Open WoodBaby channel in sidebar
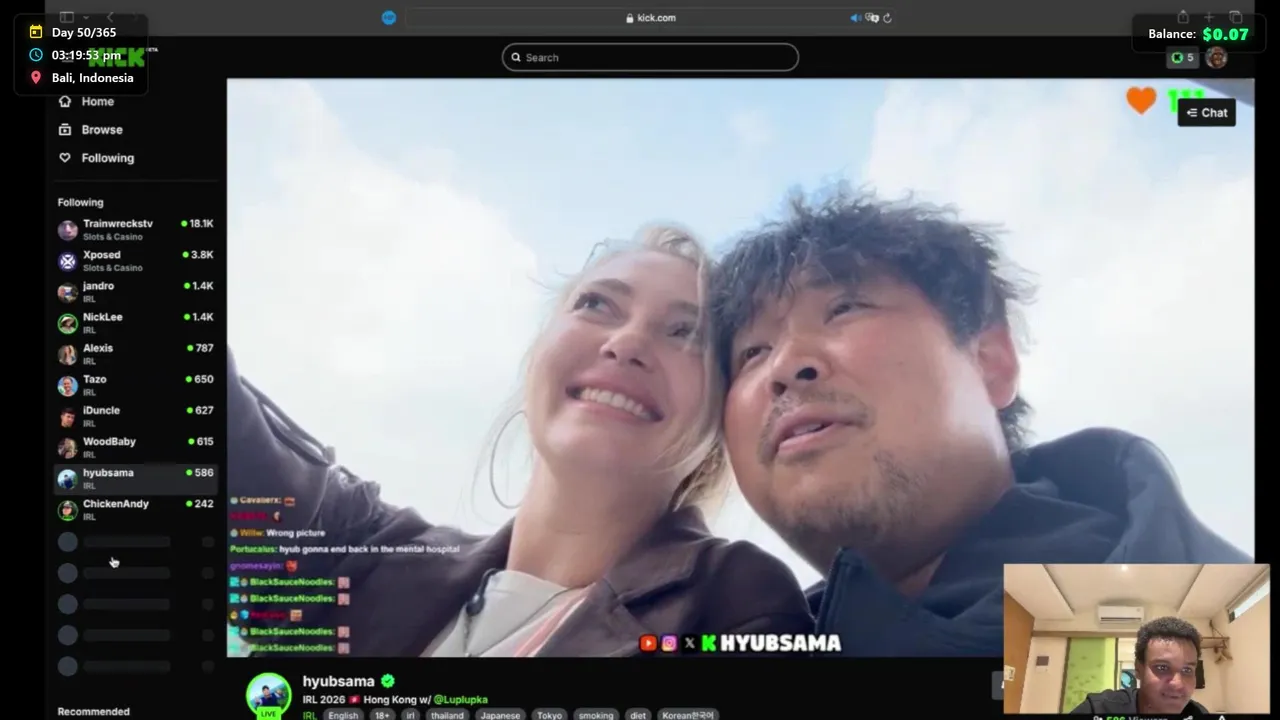Viewport: 1280px width, 720px height. tap(135, 447)
